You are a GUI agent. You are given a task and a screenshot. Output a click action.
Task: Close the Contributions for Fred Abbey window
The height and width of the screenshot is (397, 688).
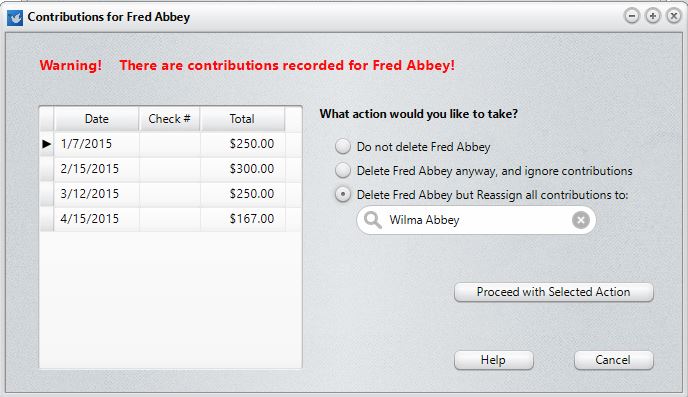[x=674, y=16]
